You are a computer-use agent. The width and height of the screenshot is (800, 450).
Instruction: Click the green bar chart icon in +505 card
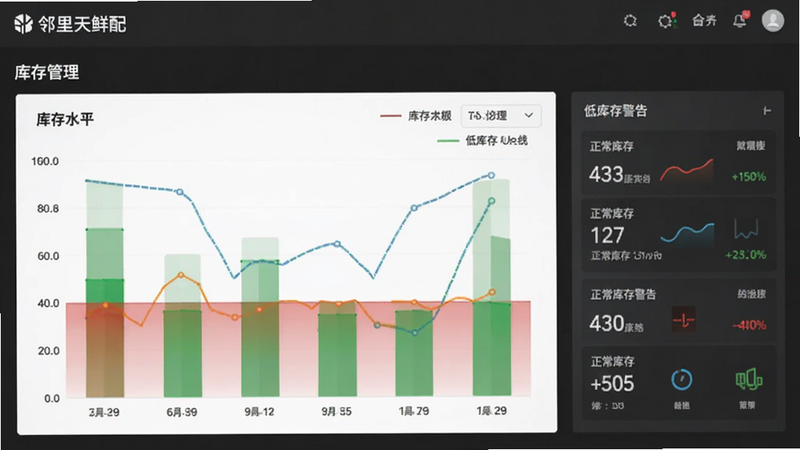[748, 380]
